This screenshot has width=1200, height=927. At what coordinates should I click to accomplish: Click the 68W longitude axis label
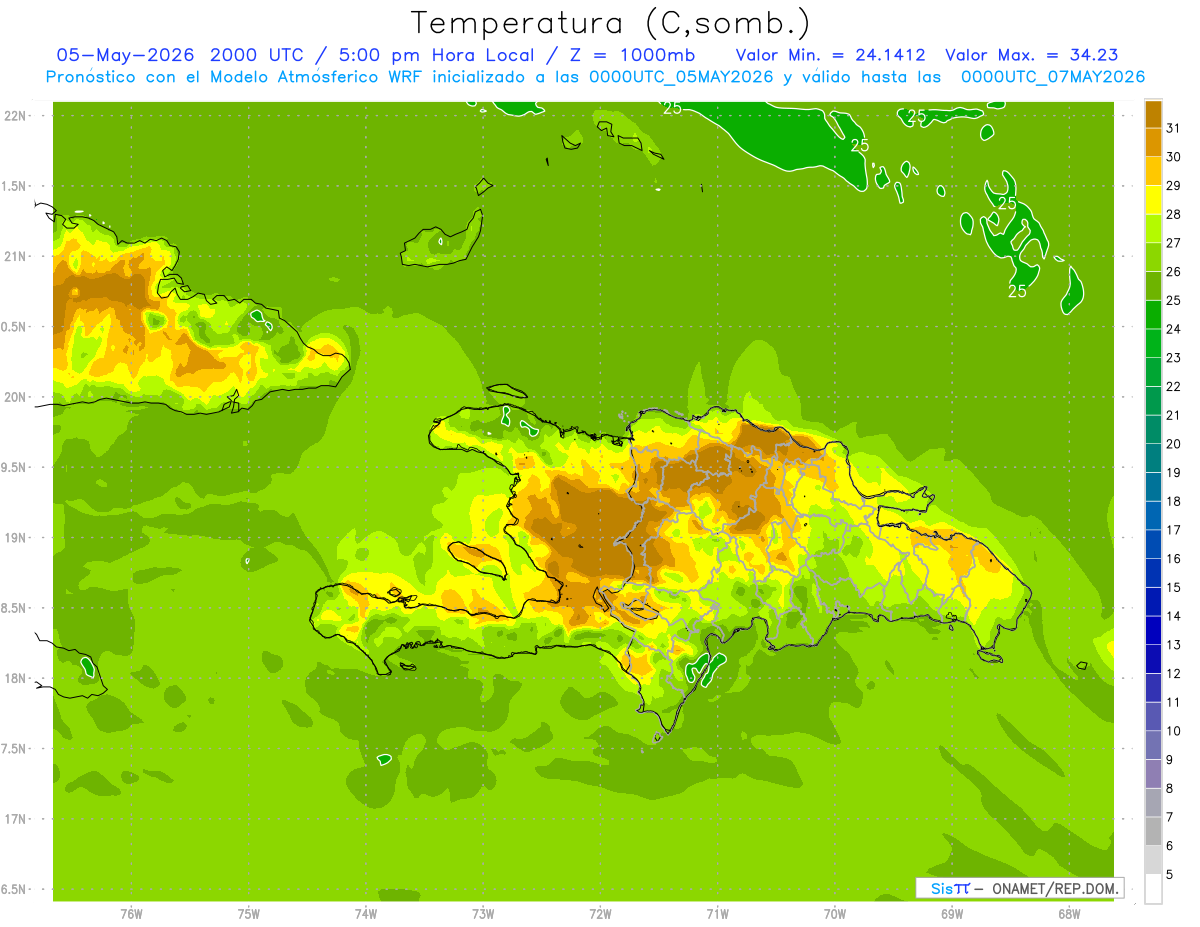[x=1069, y=913]
